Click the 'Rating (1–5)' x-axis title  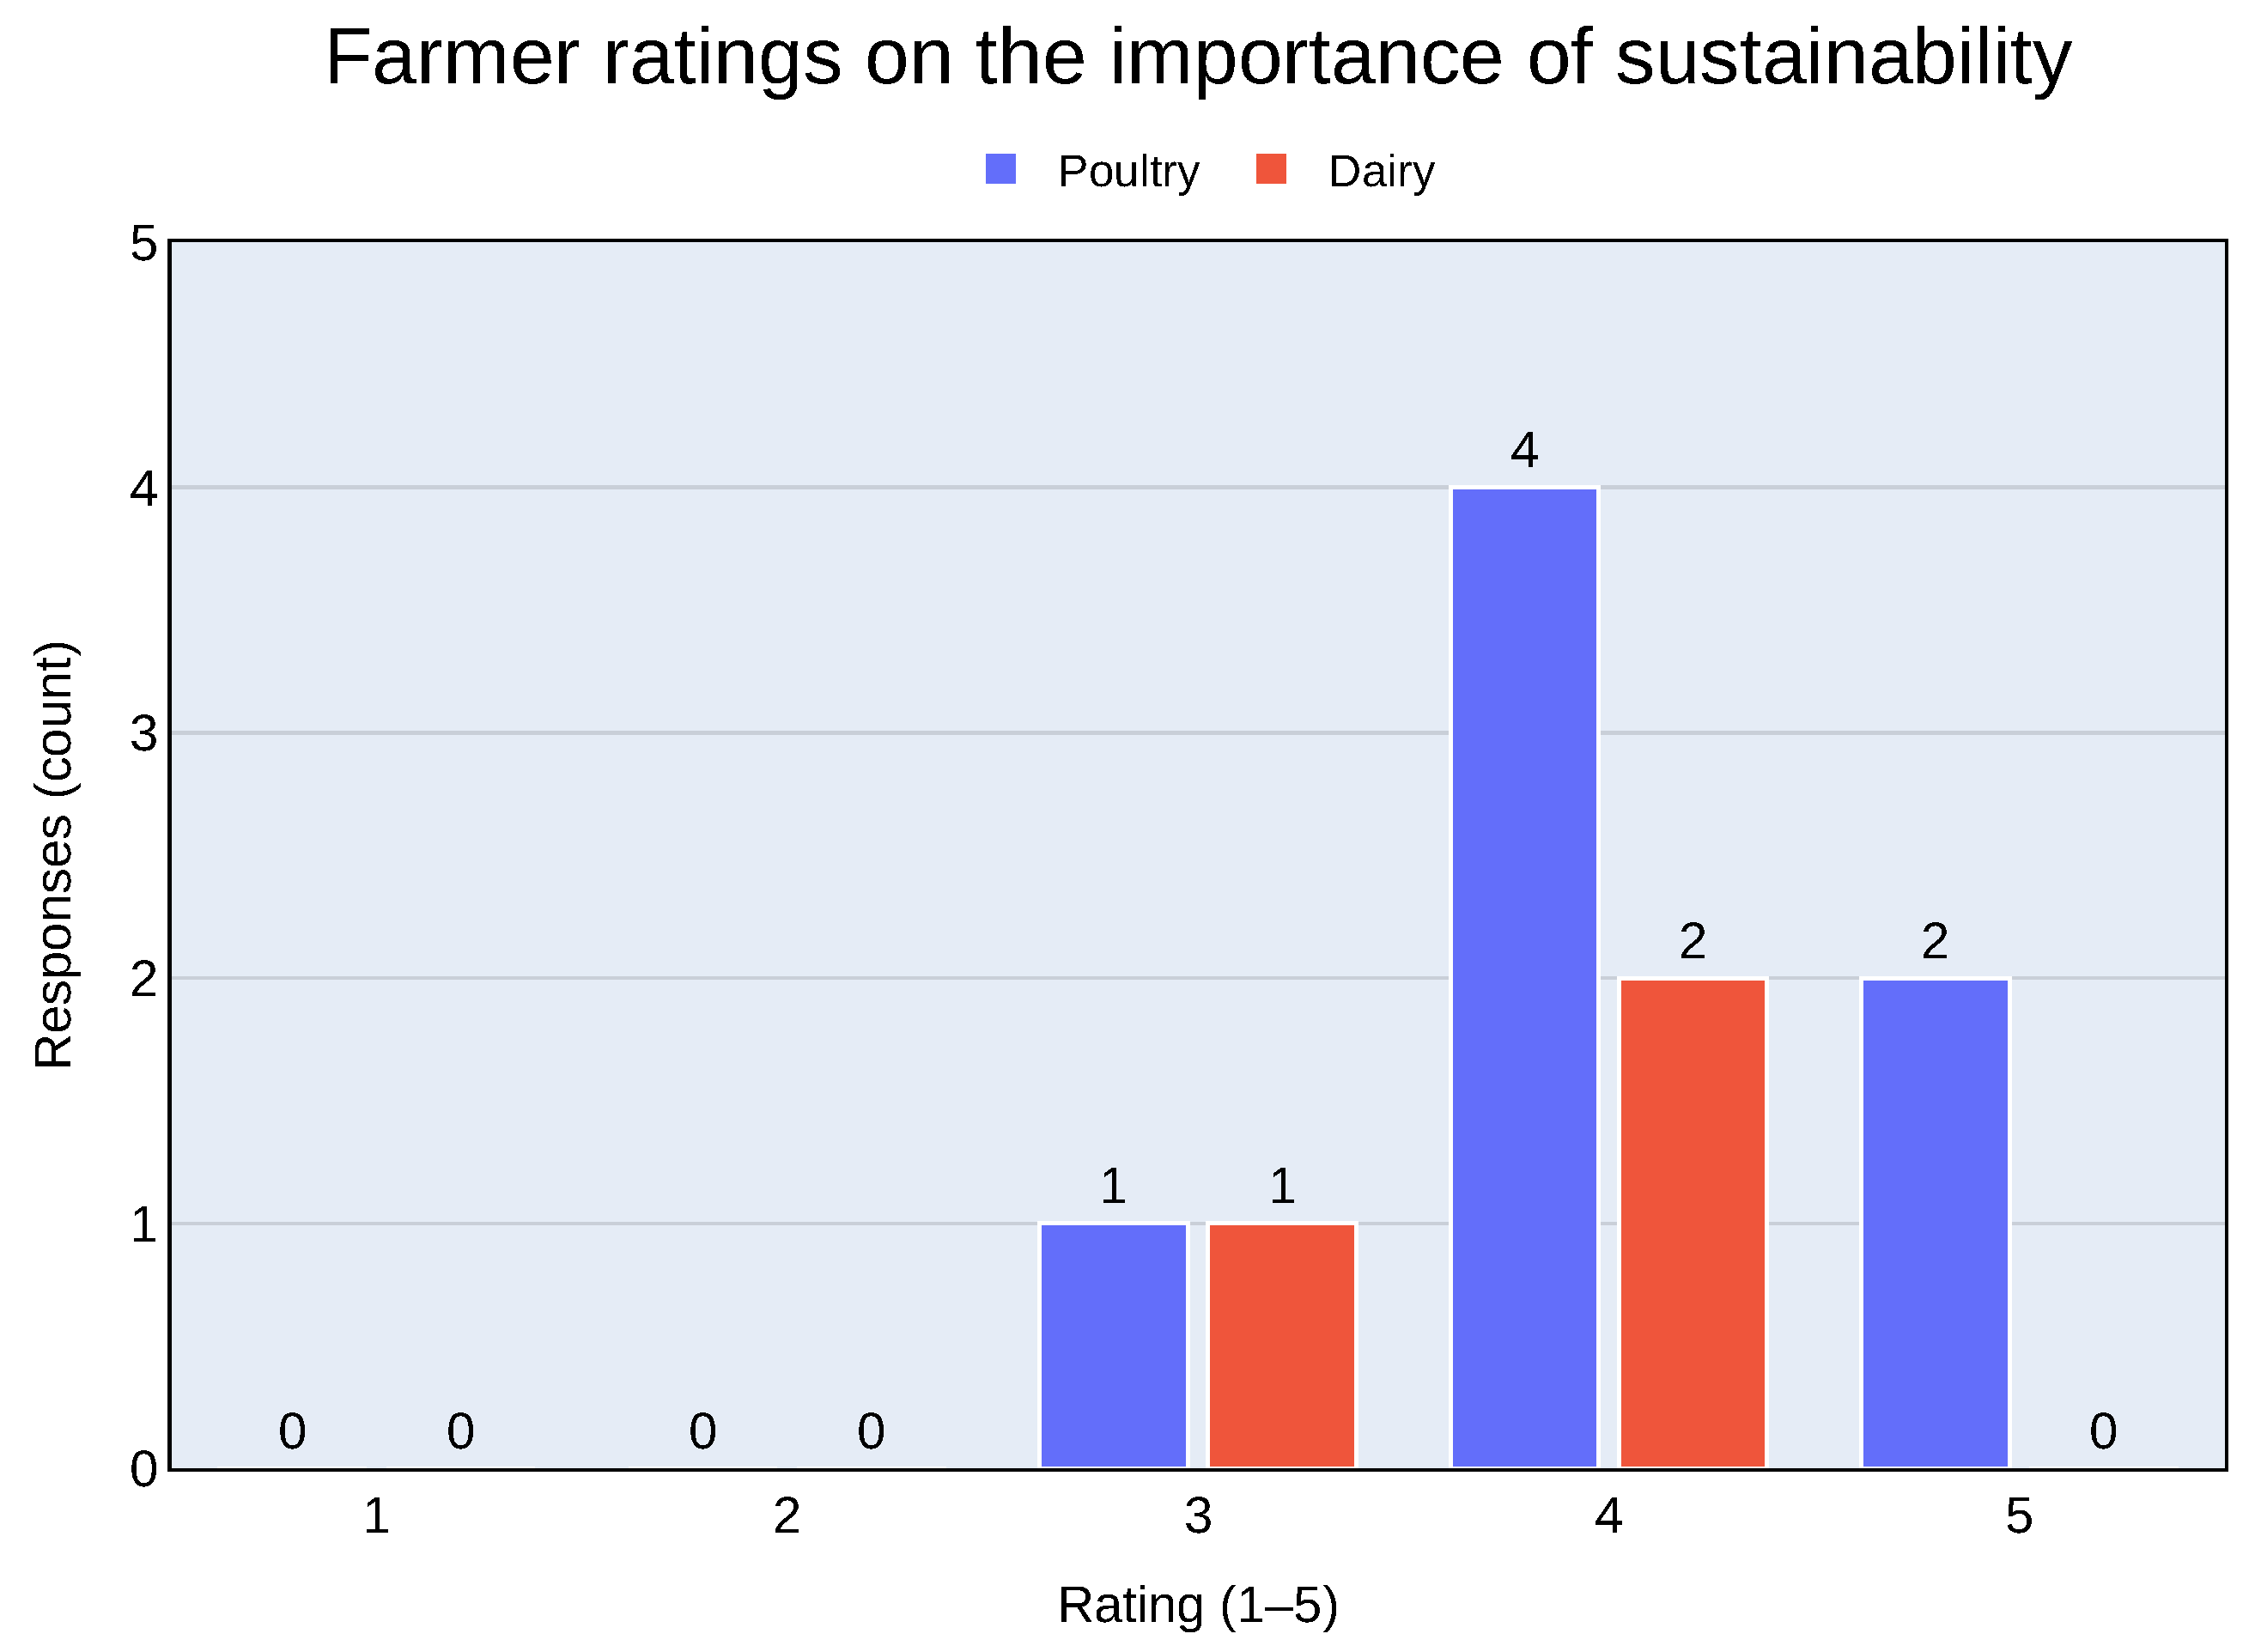pos(1197,1606)
